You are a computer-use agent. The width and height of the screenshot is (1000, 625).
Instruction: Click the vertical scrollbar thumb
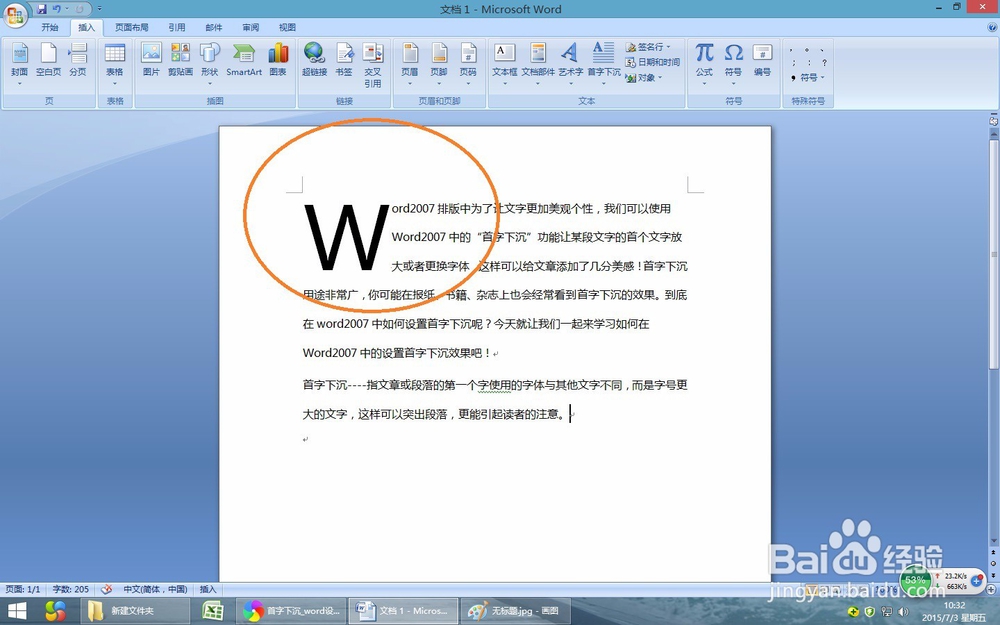coord(994,254)
